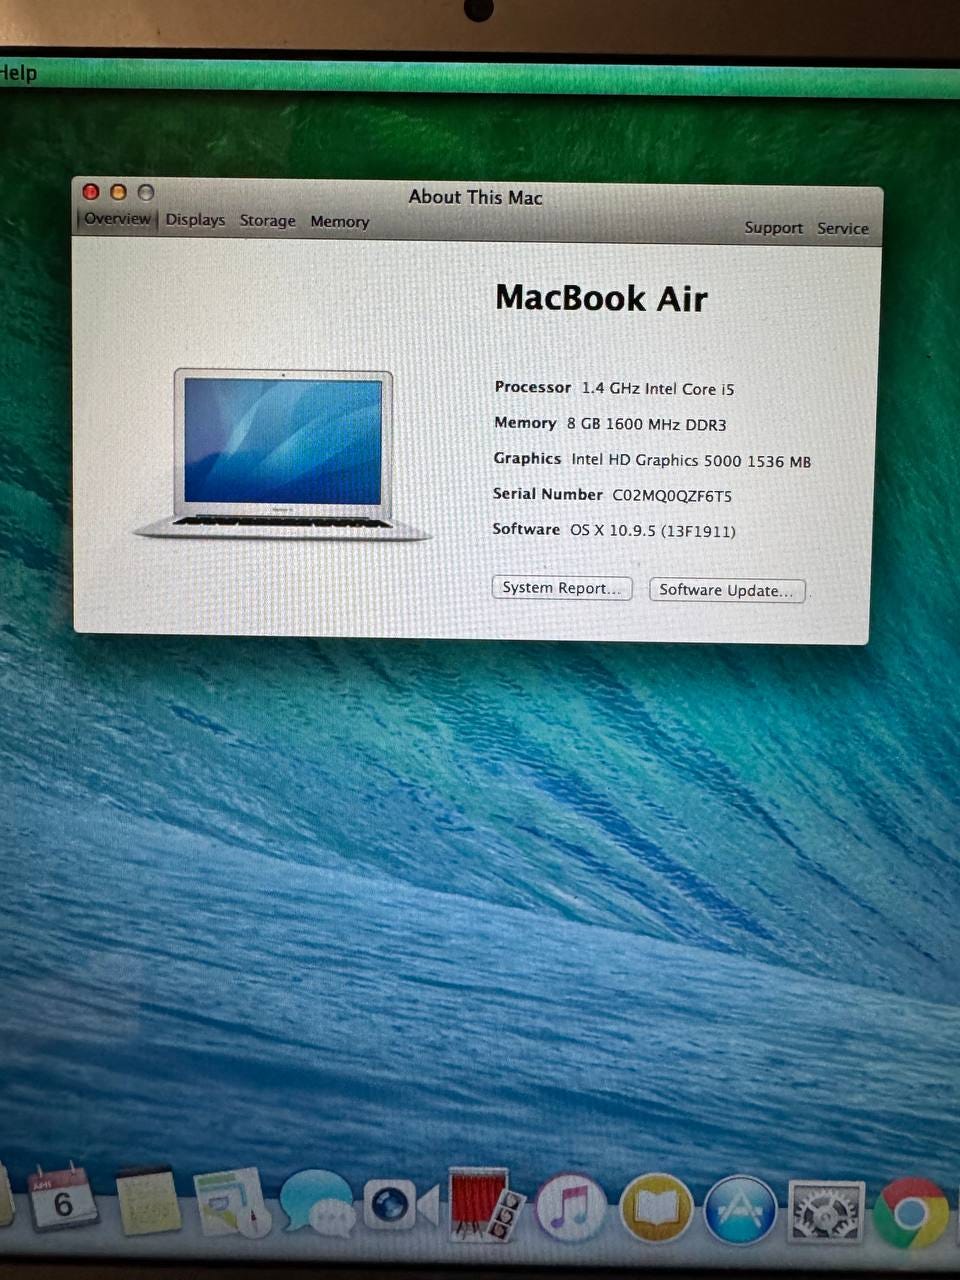Click the System Report button

[x=562, y=588]
